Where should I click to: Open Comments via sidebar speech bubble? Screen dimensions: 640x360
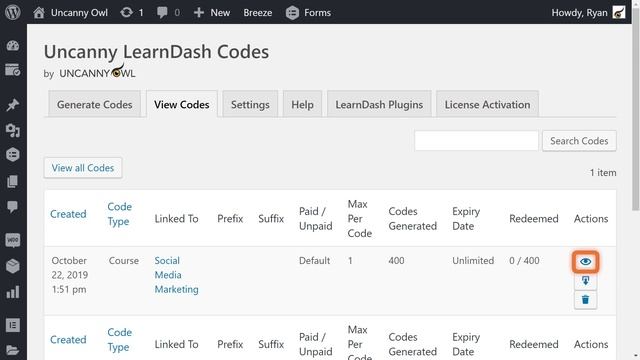13,207
